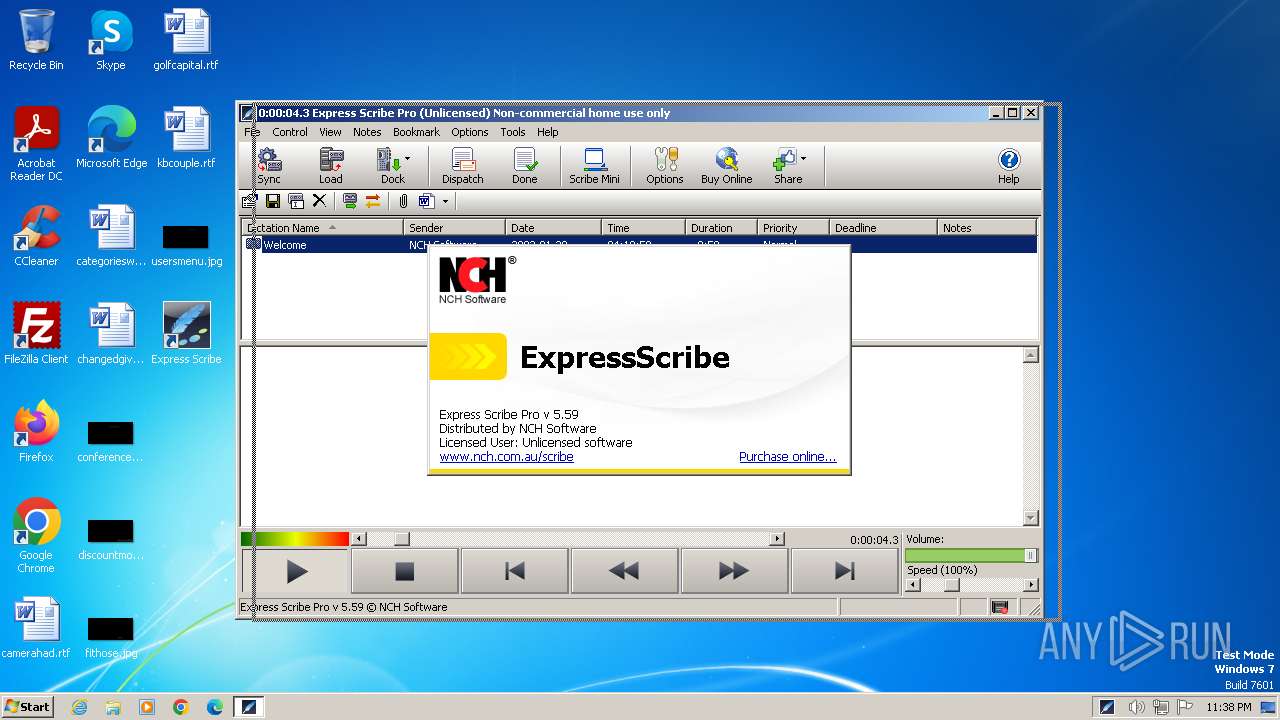This screenshot has width=1280, height=720.
Task: Expand the Dock dropdown arrow
Action: pyautogui.click(x=407, y=158)
